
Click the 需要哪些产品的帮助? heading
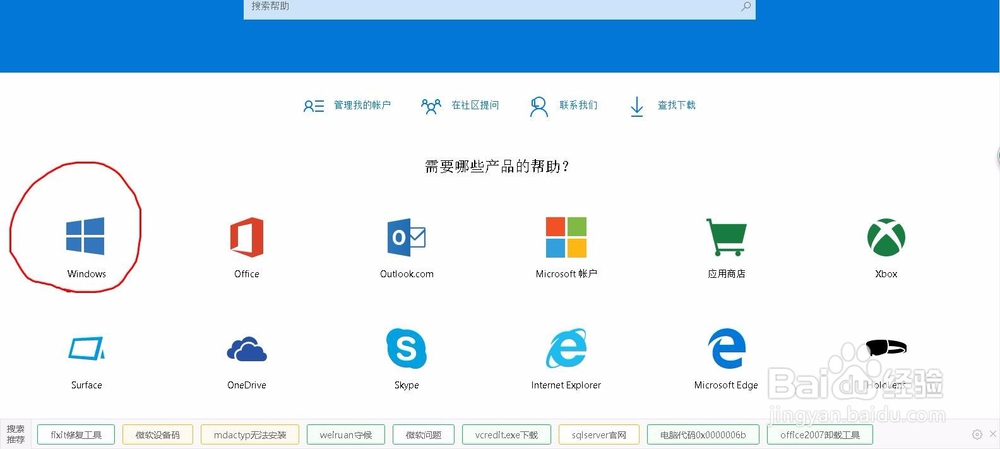point(497,167)
